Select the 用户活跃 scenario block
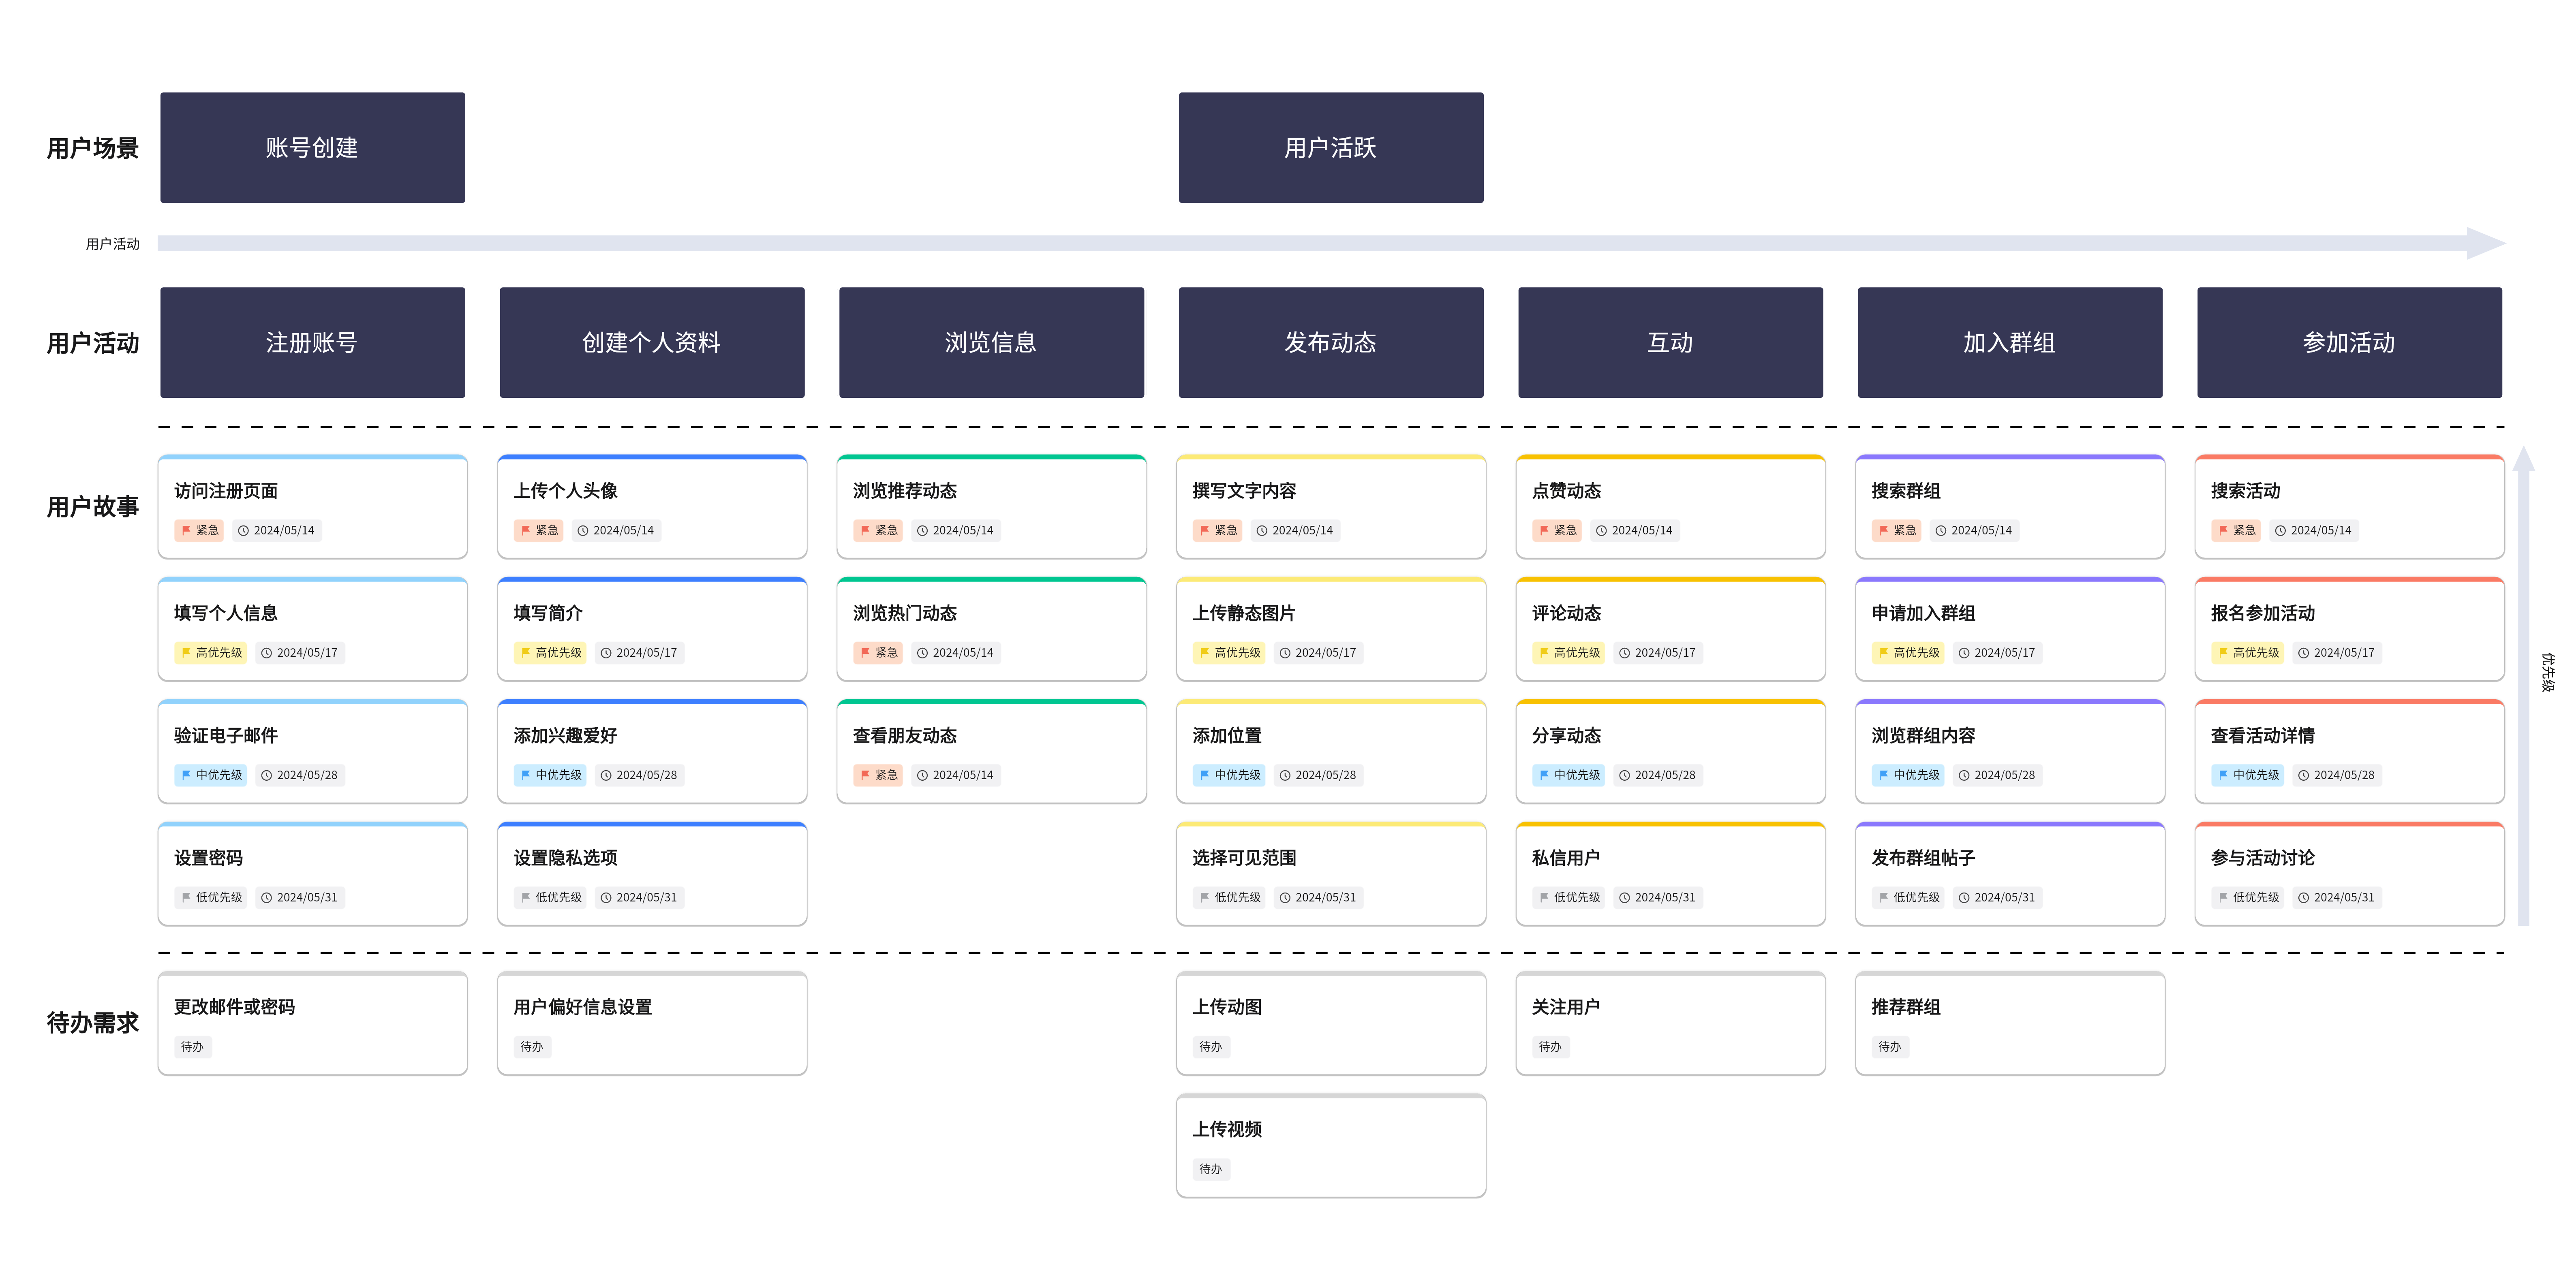Screen dimensions: 2576x1275 (x=1330, y=148)
